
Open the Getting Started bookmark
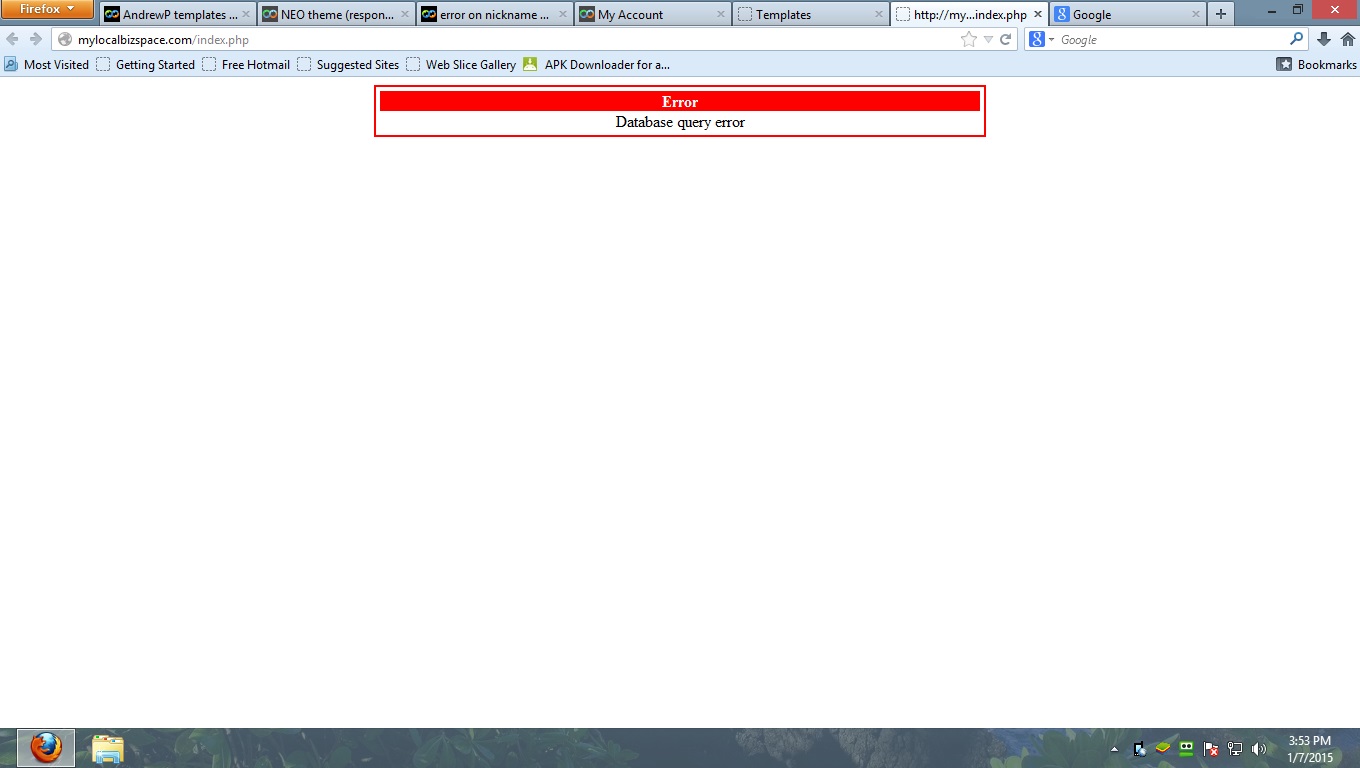pyautogui.click(x=145, y=65)
